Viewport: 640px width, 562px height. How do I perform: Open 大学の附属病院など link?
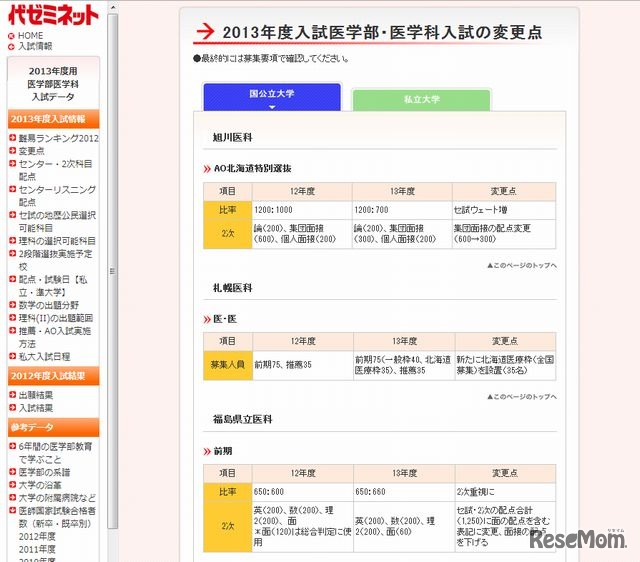(57, 498)
